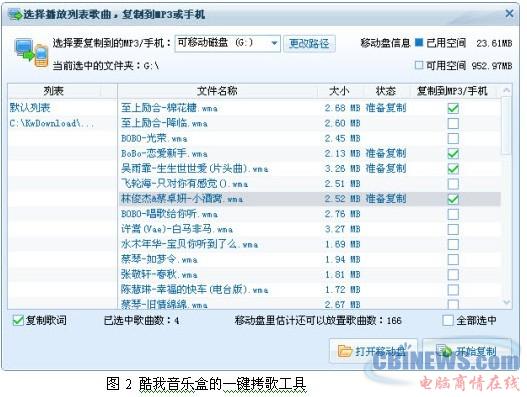Select the song 蔡琴-如梦令.wma
The image size is (527, 397).
[x=159, y=260]
